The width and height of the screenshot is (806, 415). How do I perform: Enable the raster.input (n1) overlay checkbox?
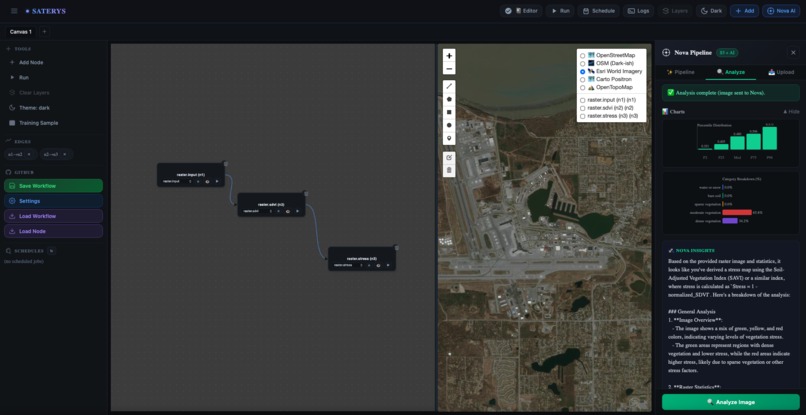tap(582, 100)
